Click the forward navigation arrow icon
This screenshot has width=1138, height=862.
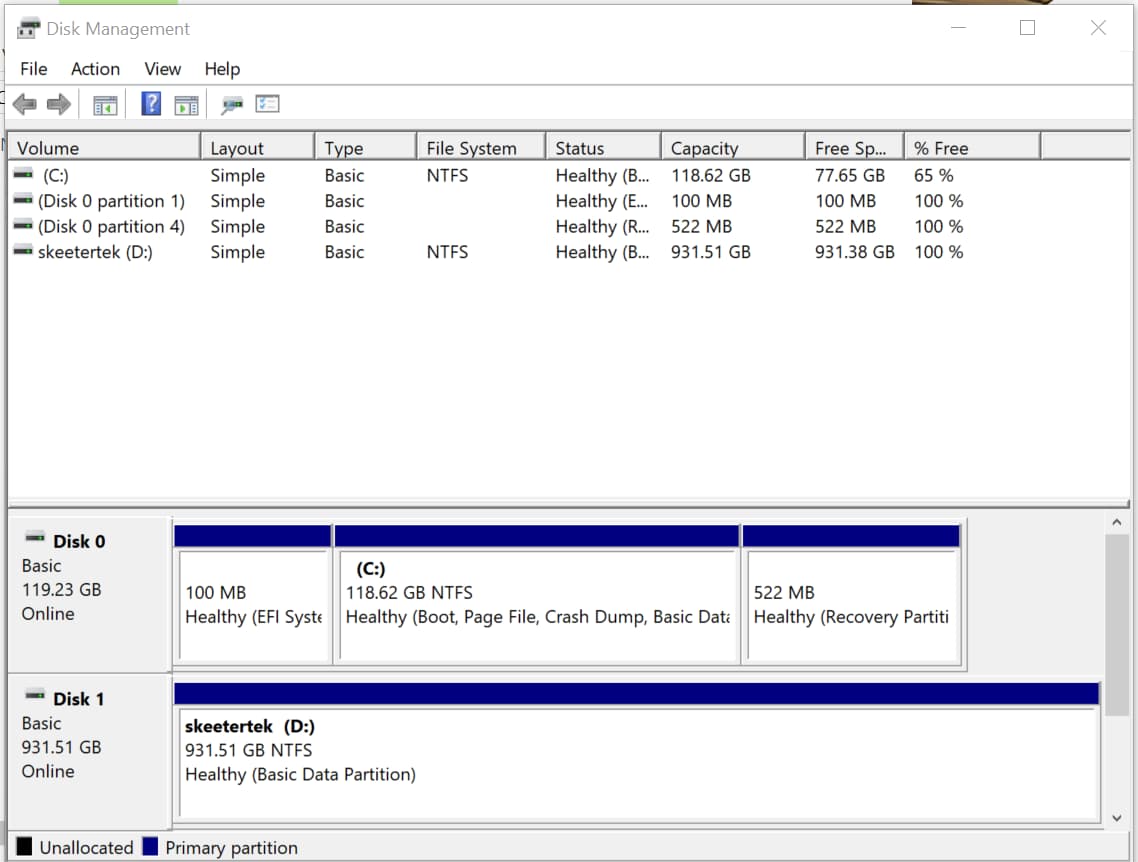point(57,103)
